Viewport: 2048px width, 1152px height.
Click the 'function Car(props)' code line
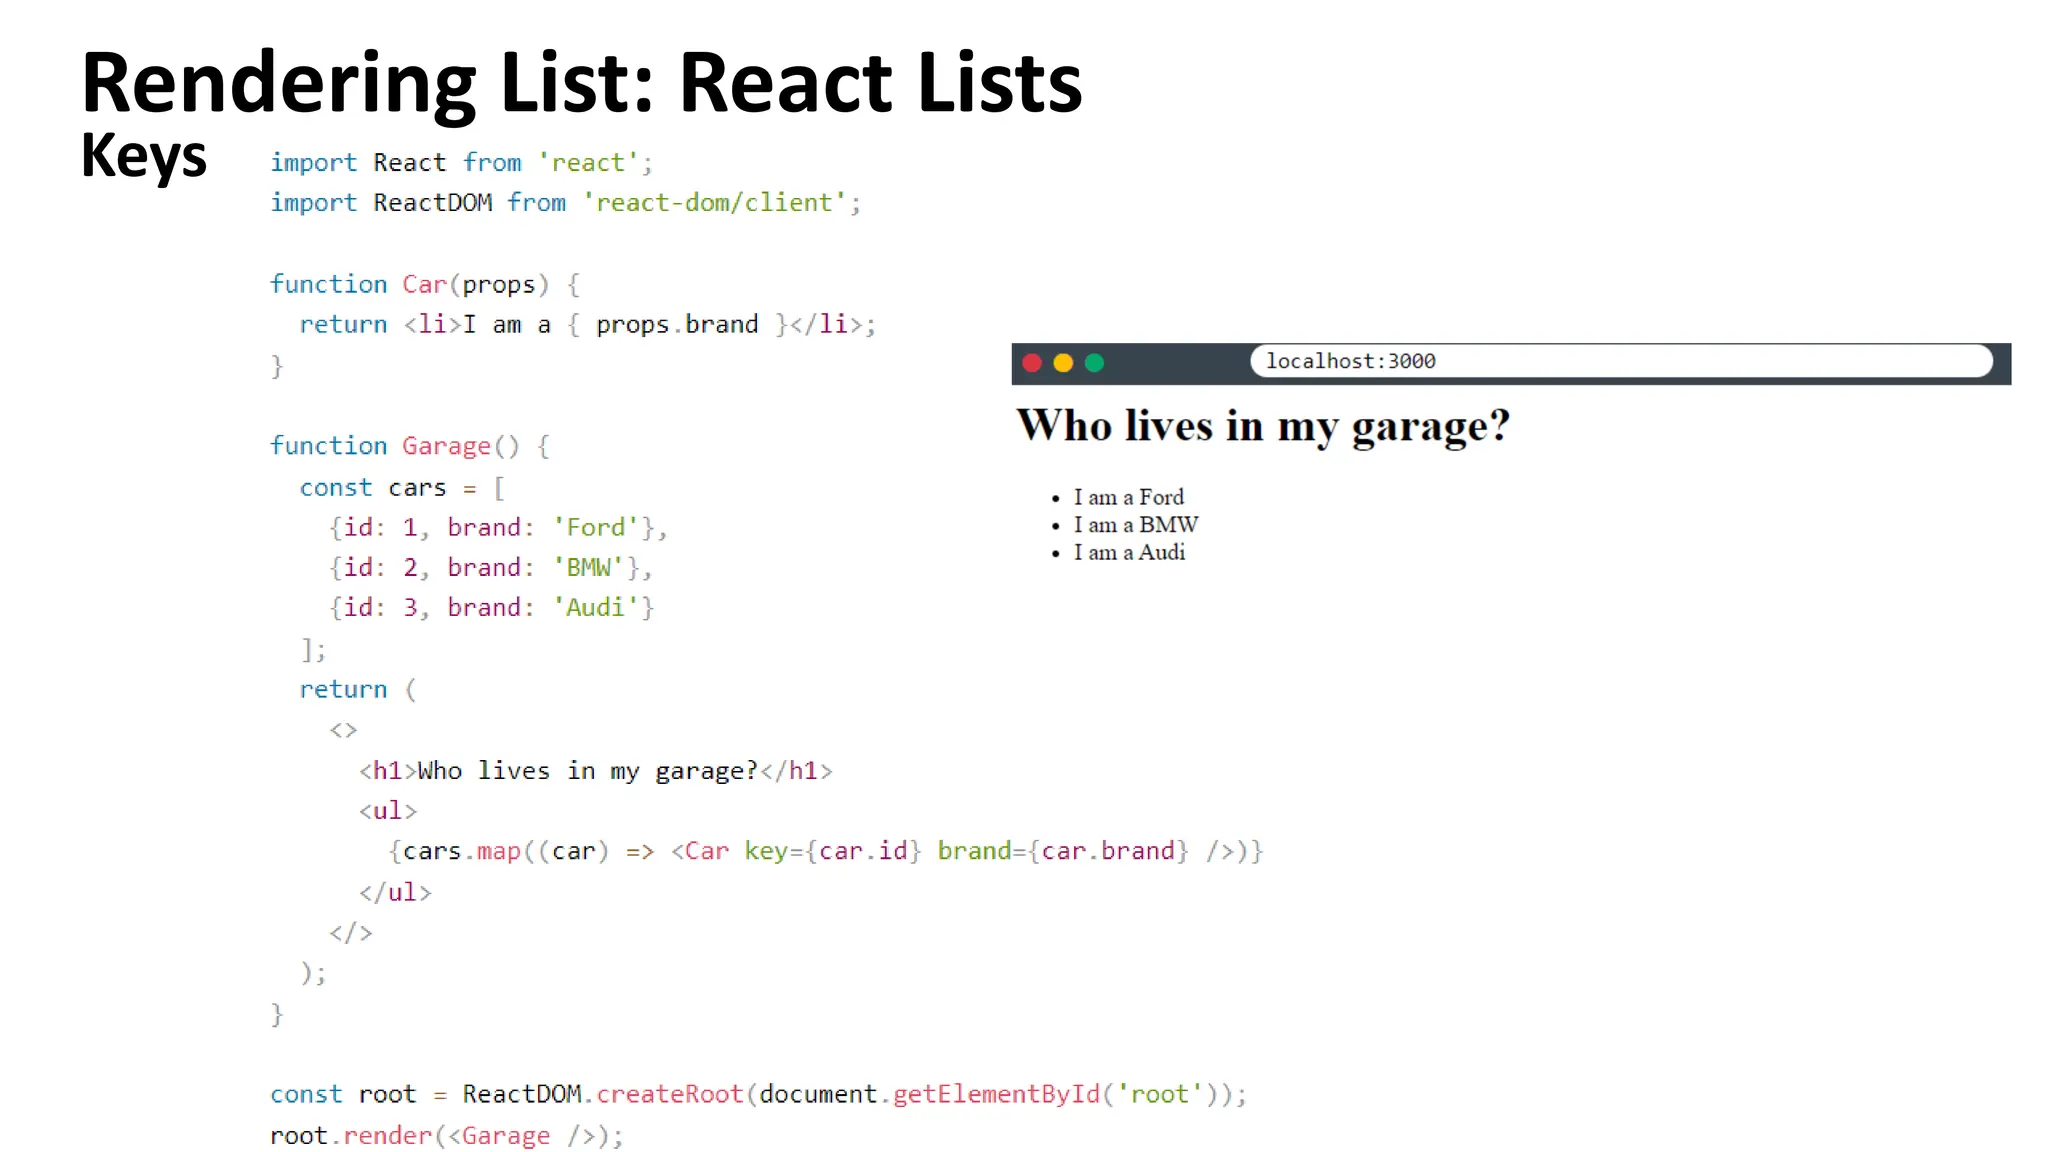pos(425,284)
